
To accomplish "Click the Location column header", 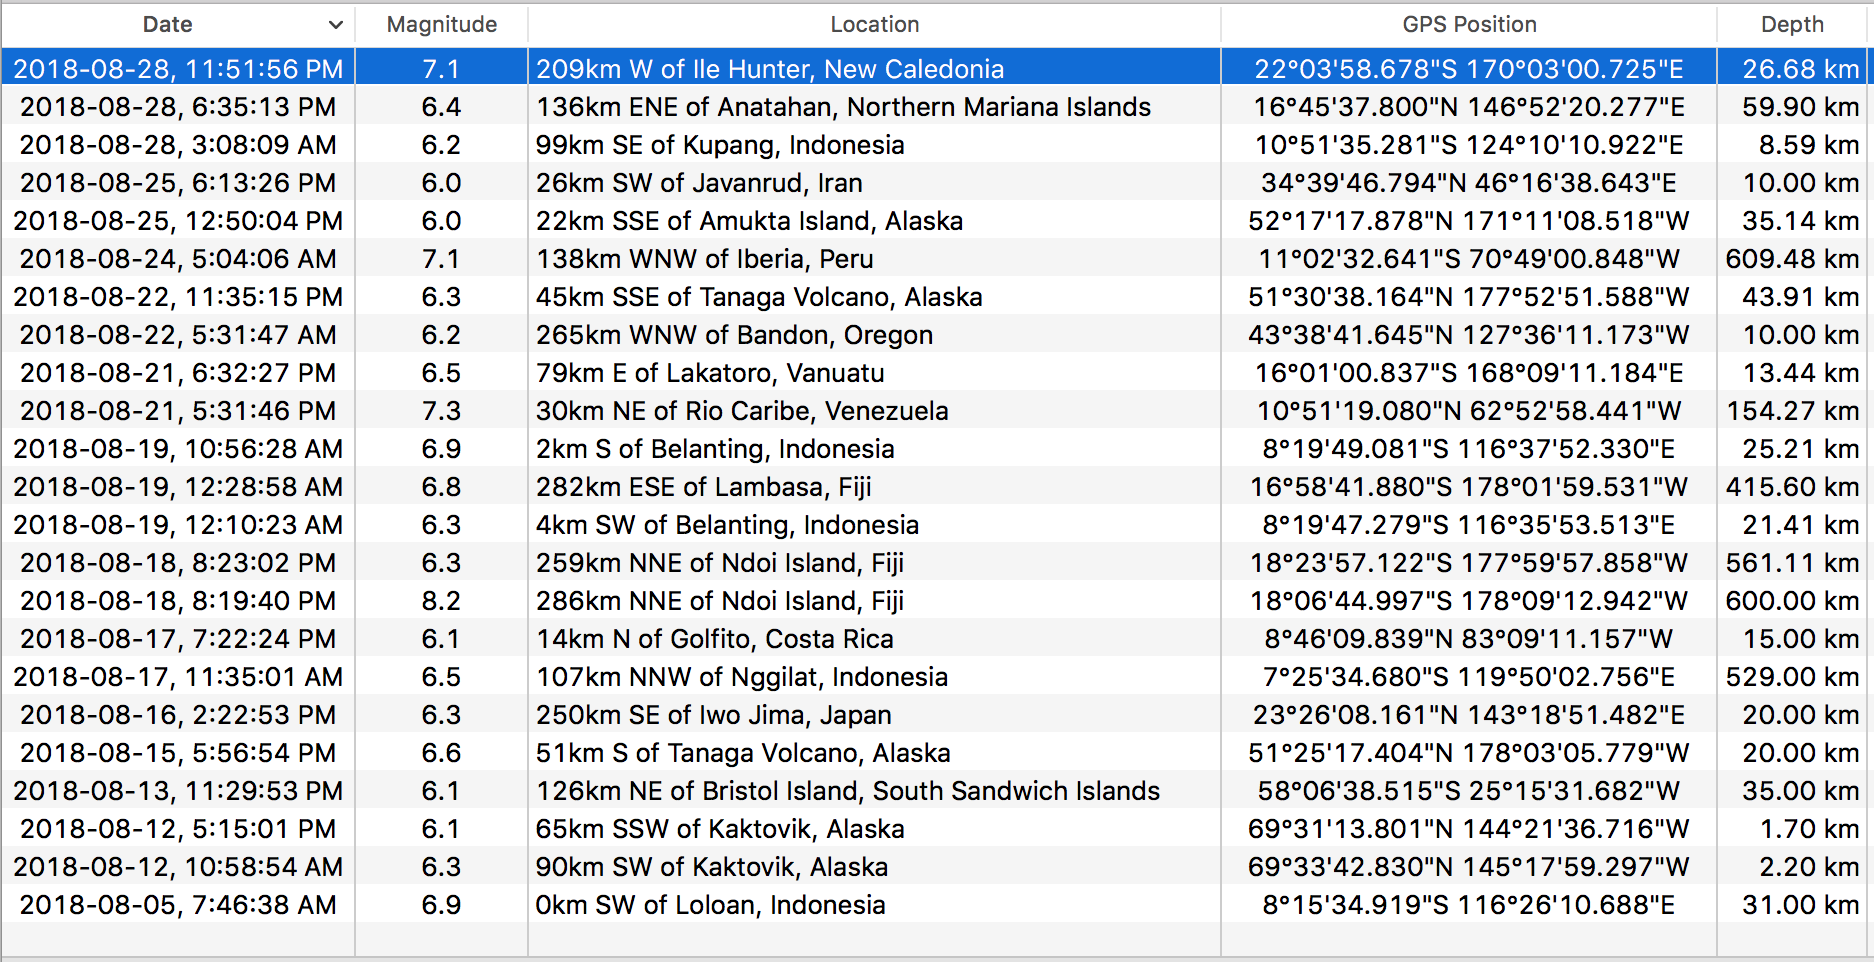I will (x=874, y=25).
